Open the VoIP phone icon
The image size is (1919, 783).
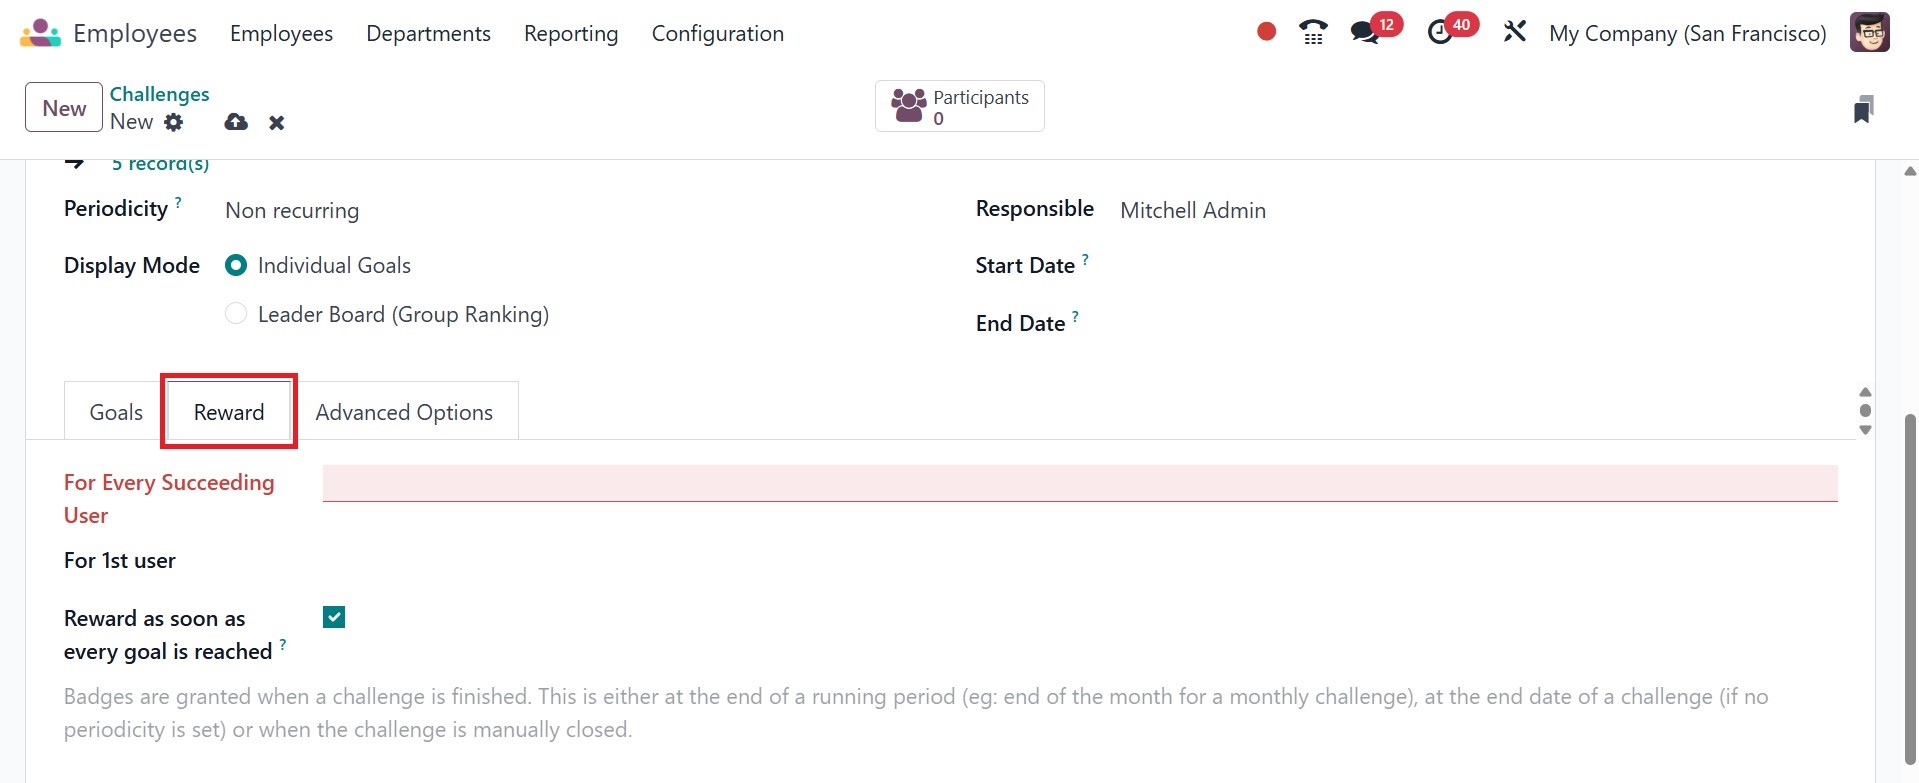pos(1313,33)
